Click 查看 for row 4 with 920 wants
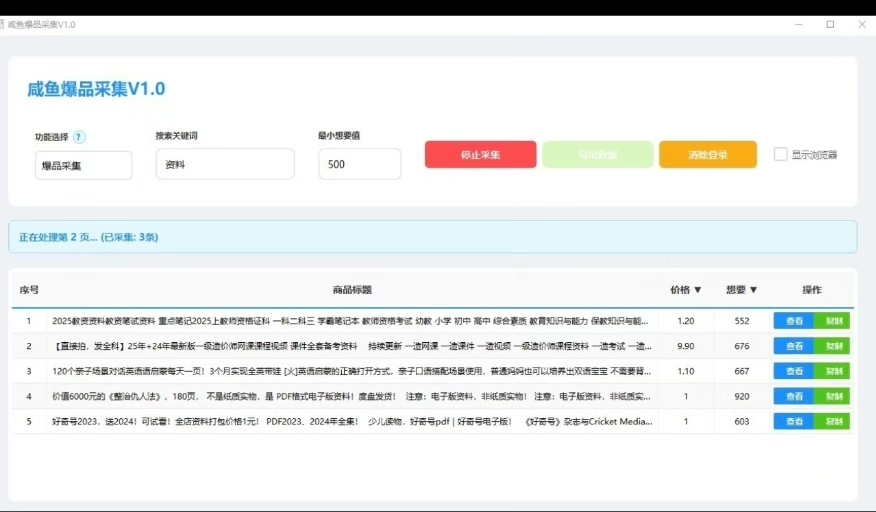876x512 pixels. (794, 396)
